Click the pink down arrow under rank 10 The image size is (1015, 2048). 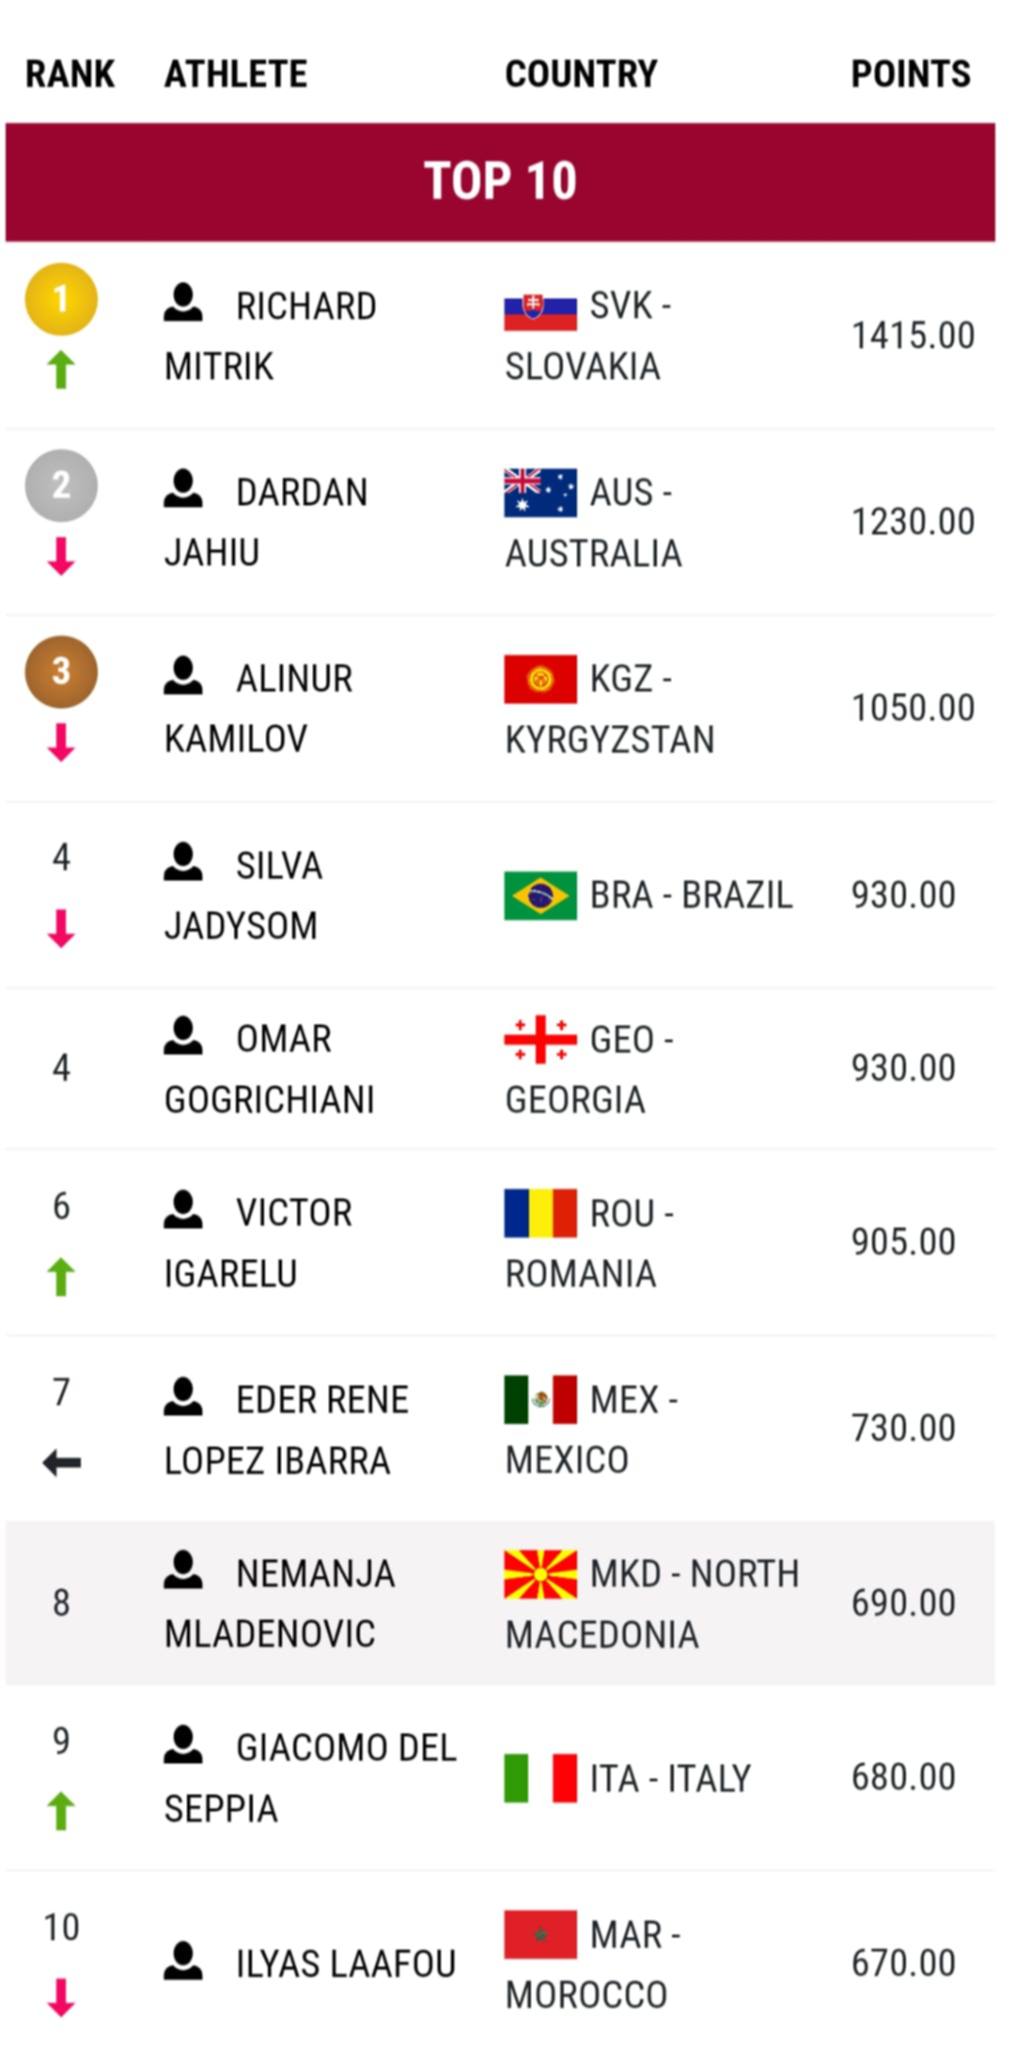click(61, 1997)
